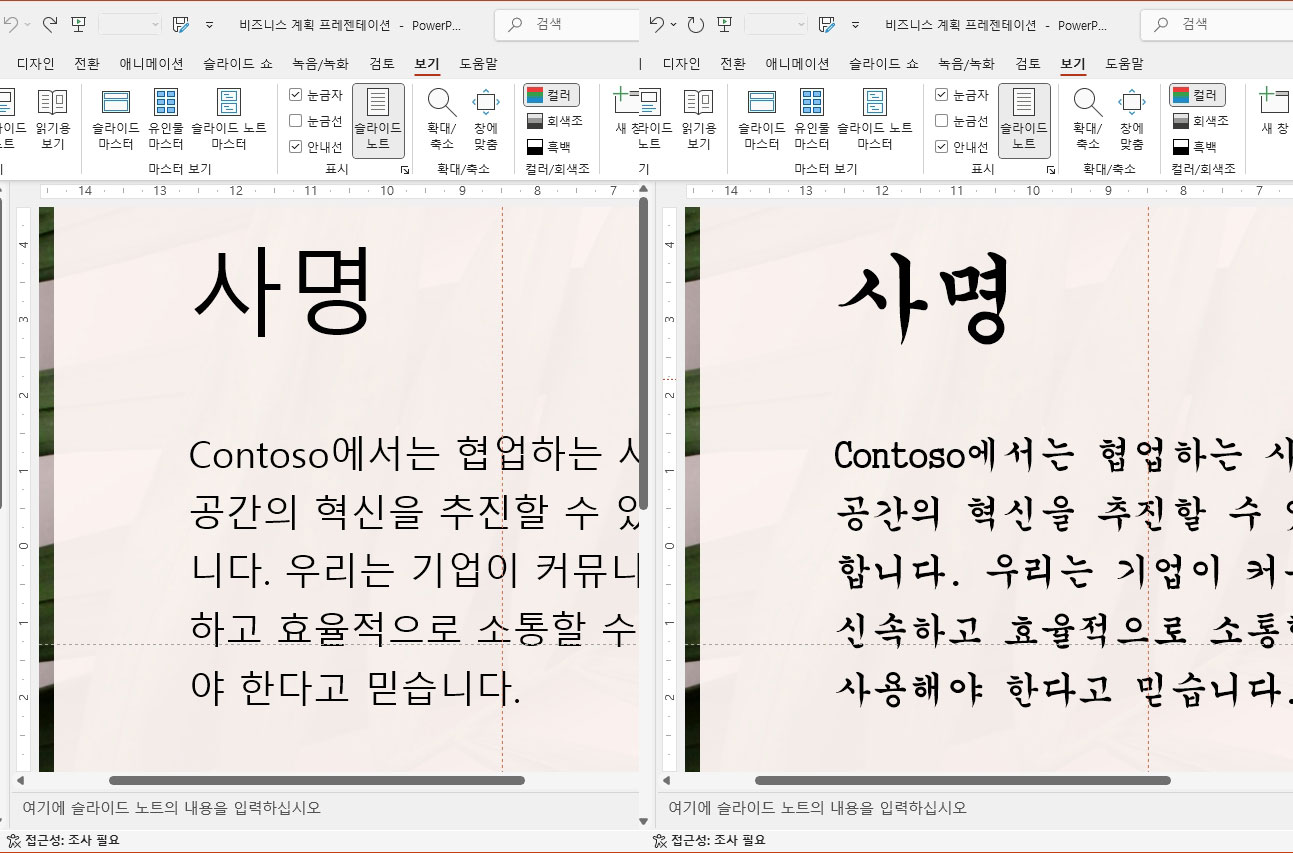Toggle 슬라이드 노트 pane in left window

point(378,120)
